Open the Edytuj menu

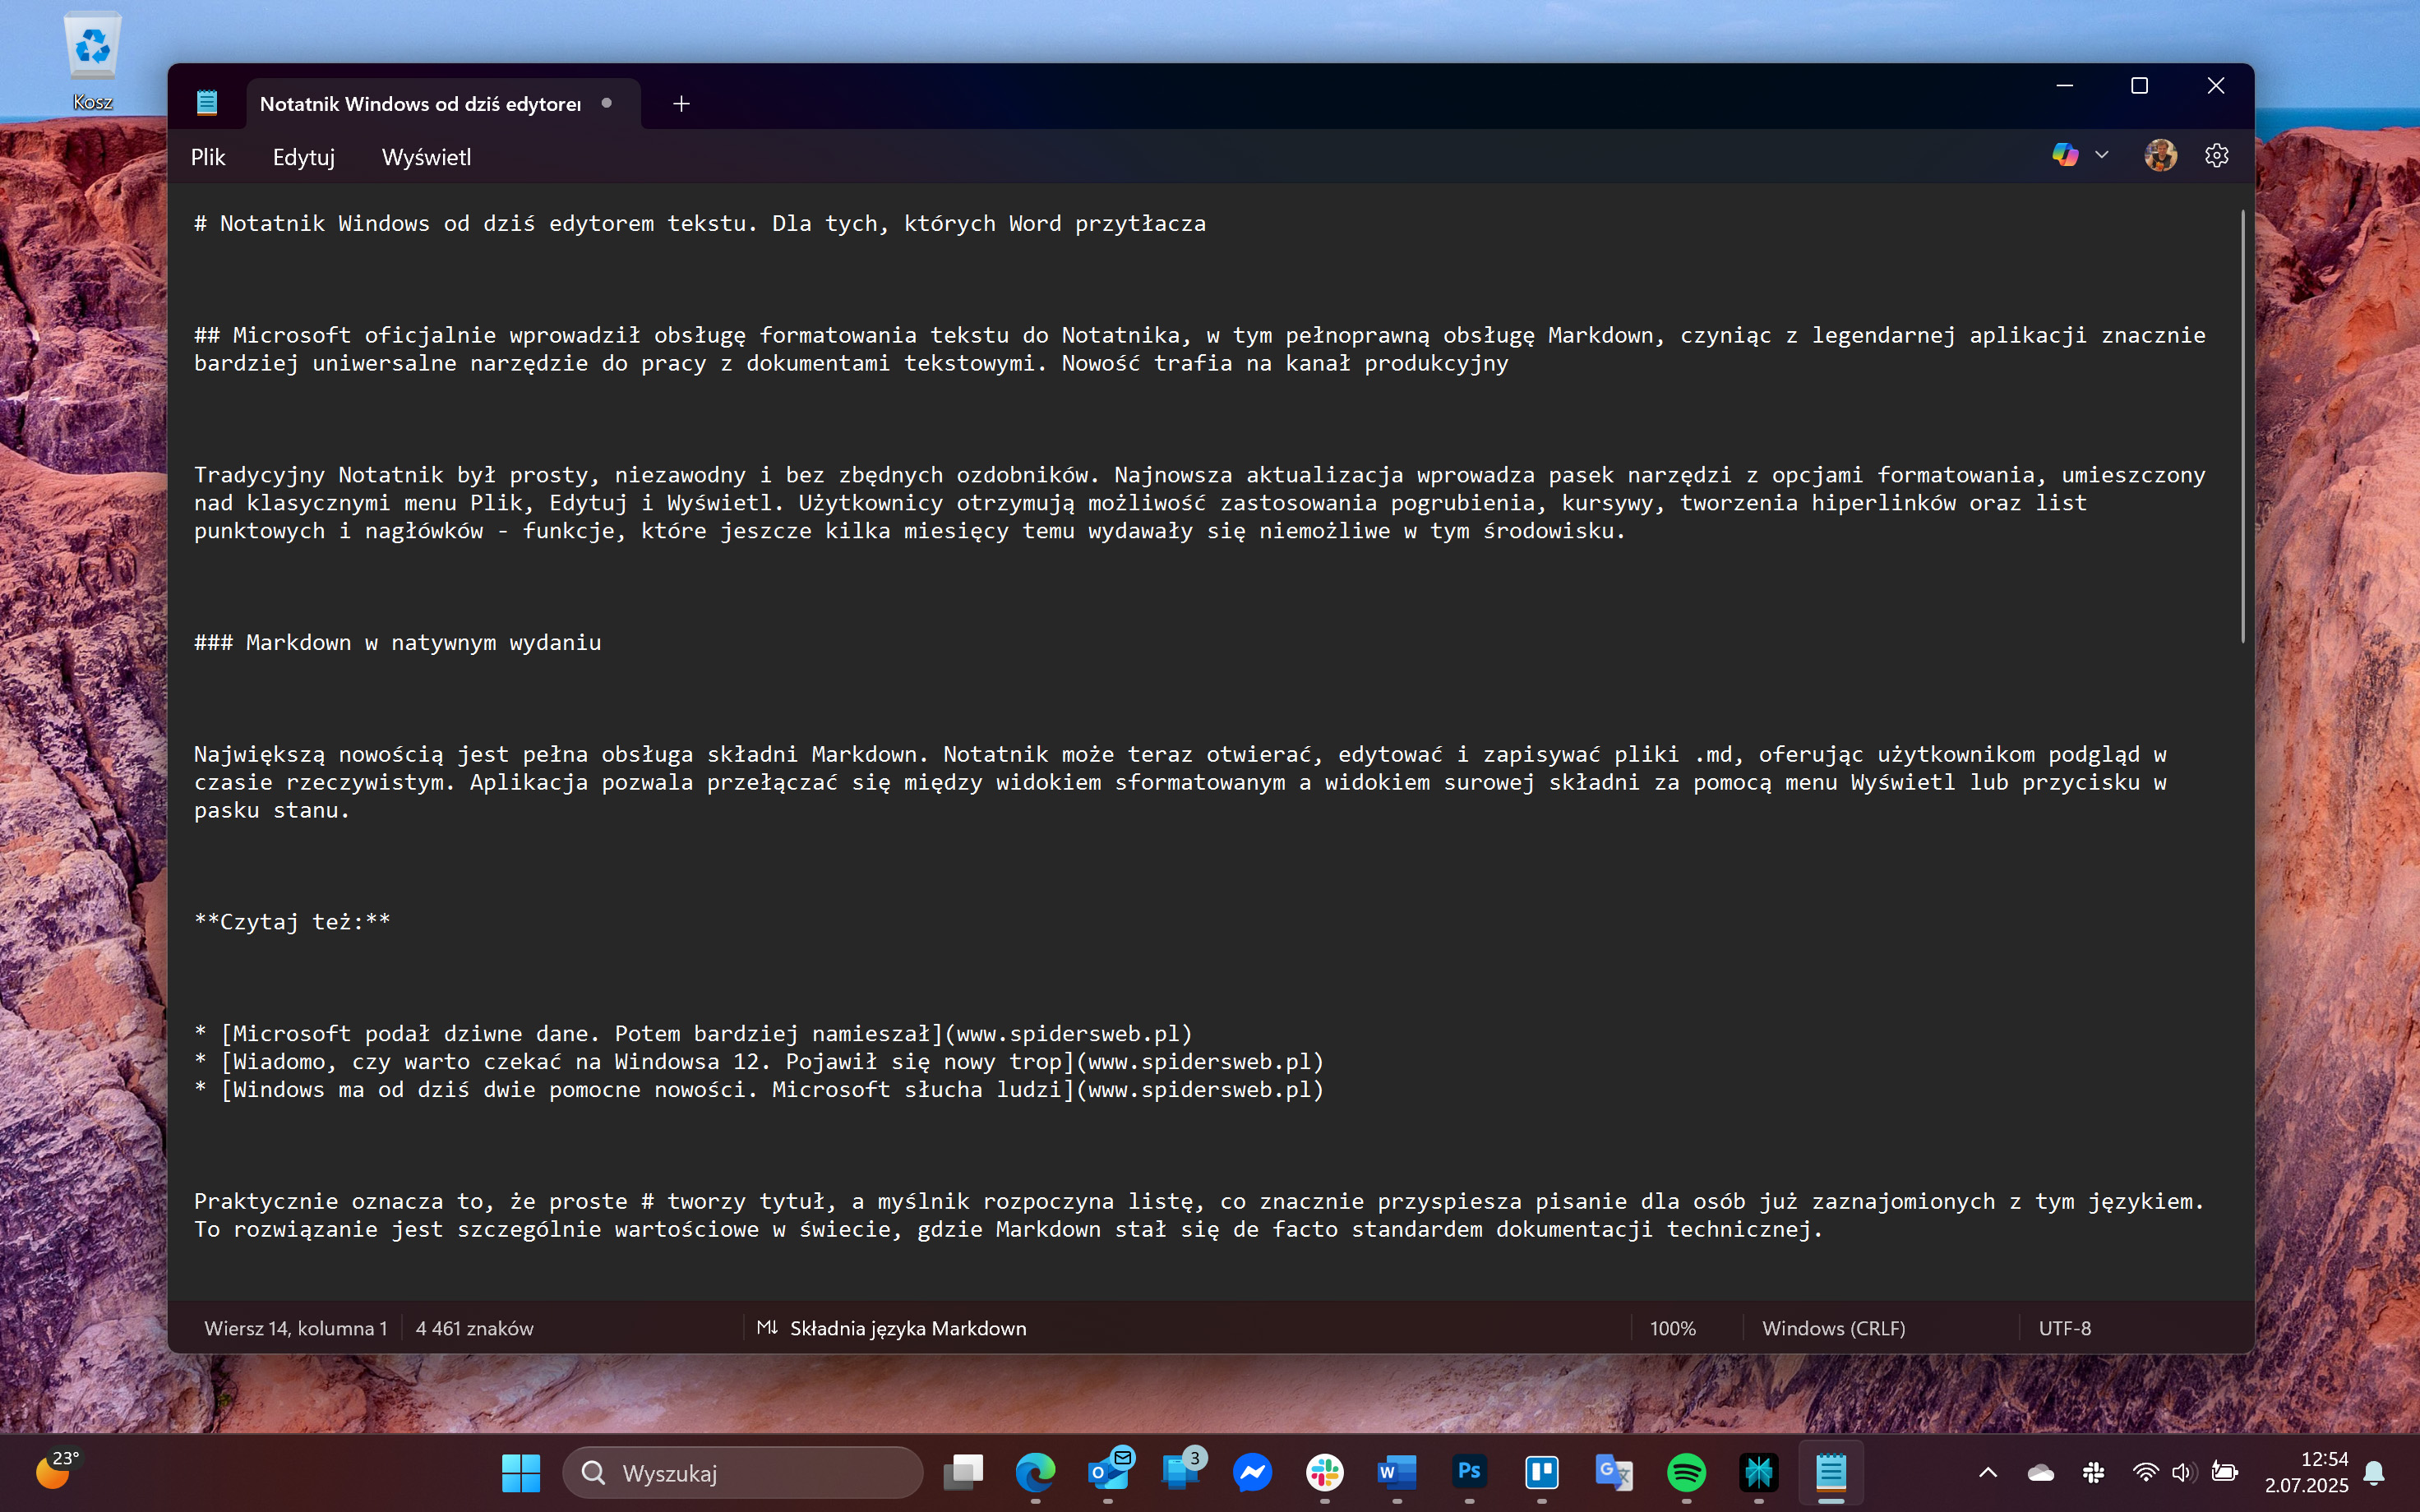click(x=304, y=157)
